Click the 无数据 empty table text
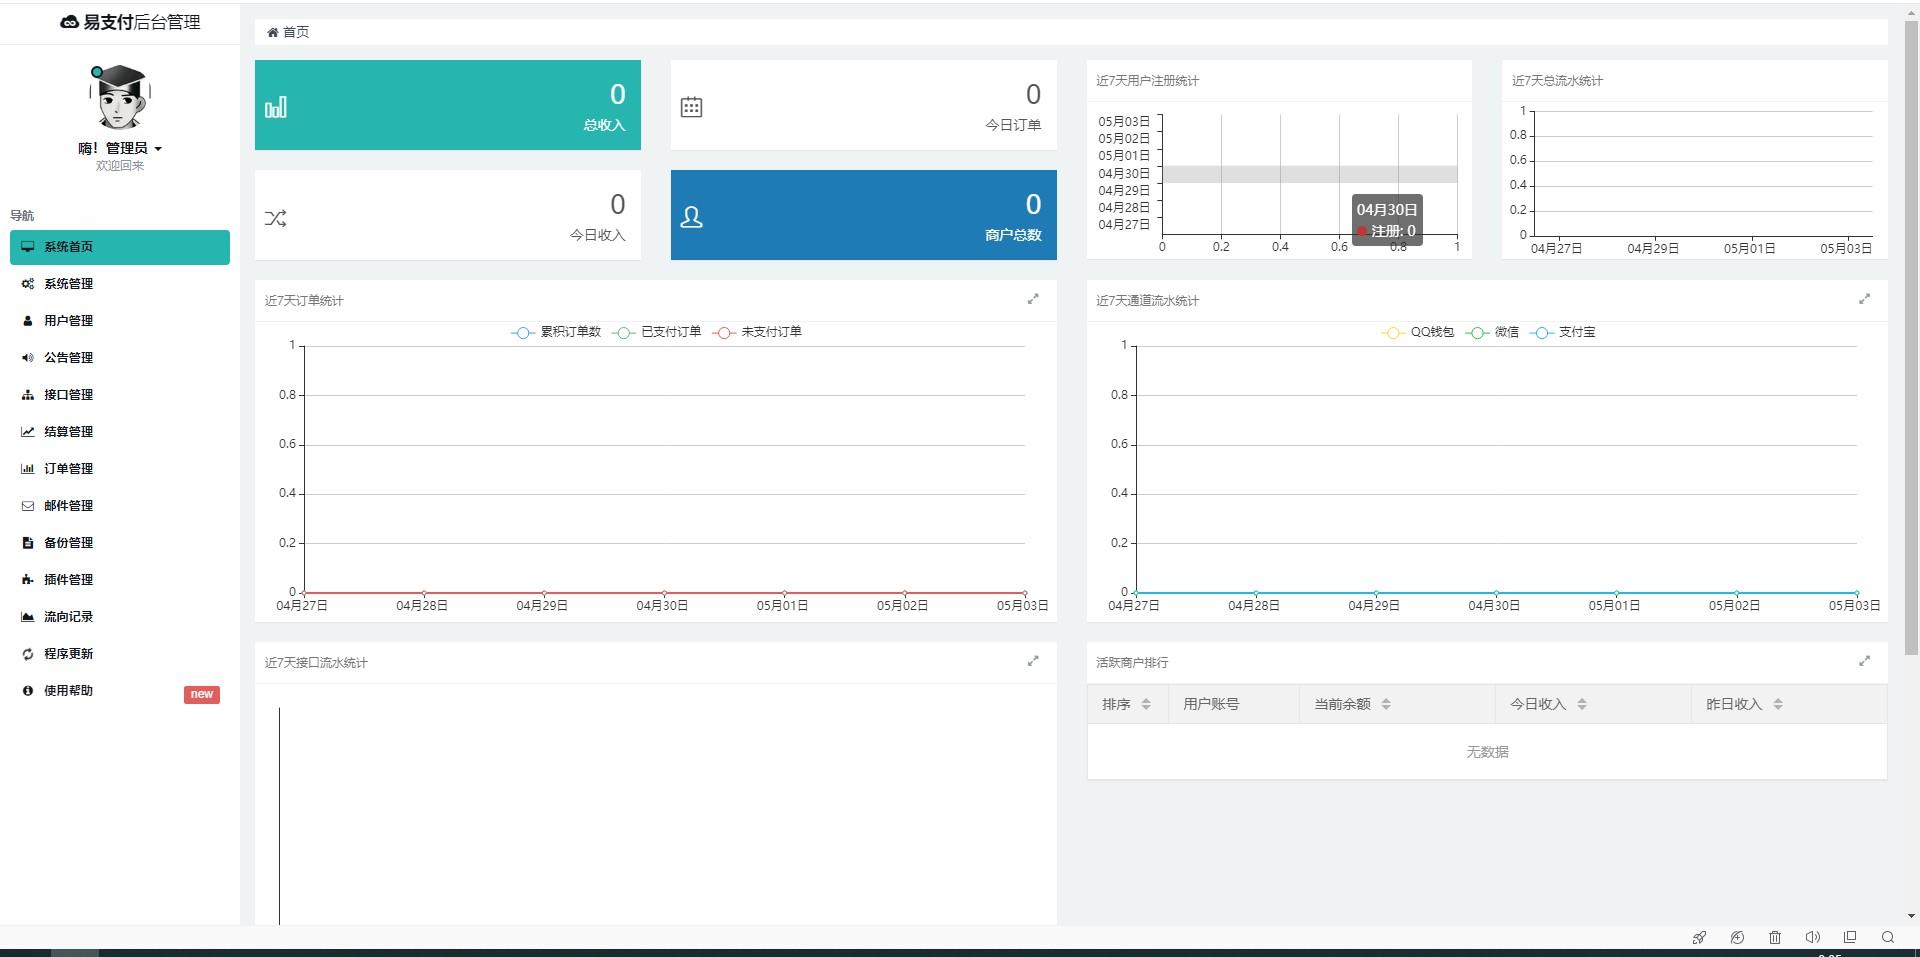 coord(1487,752)
